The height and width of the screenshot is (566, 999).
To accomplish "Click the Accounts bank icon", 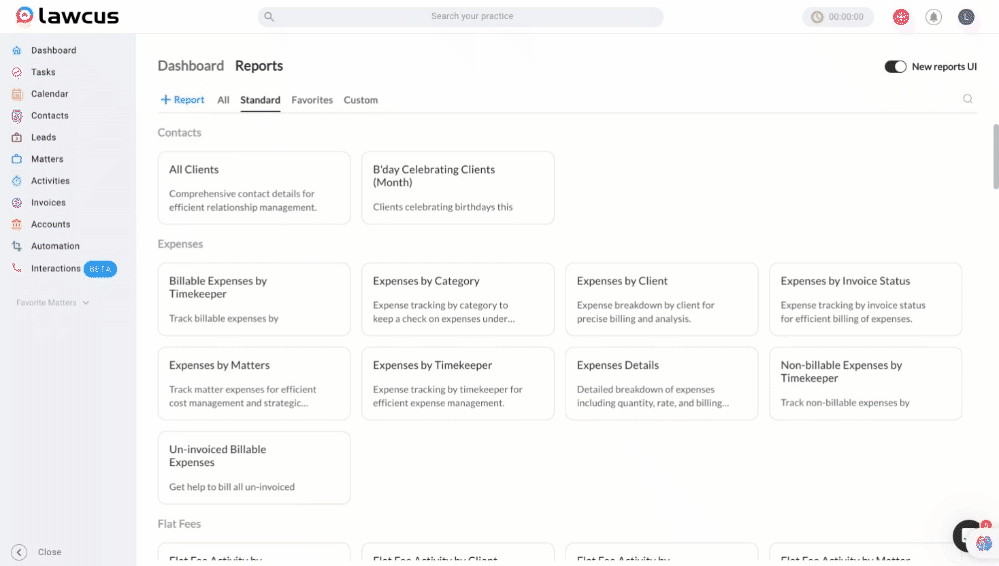I will pyautogui.click(x=17, y=224).
